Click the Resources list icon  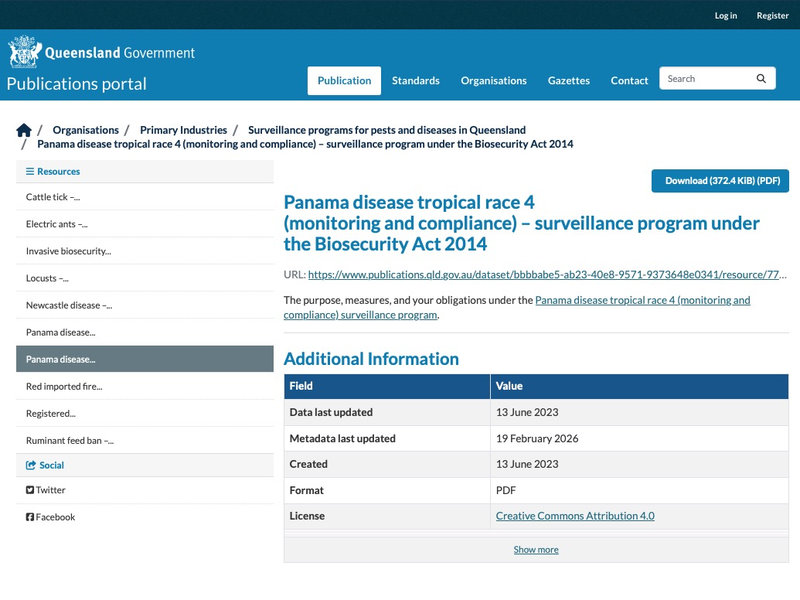tap(30, 171)
